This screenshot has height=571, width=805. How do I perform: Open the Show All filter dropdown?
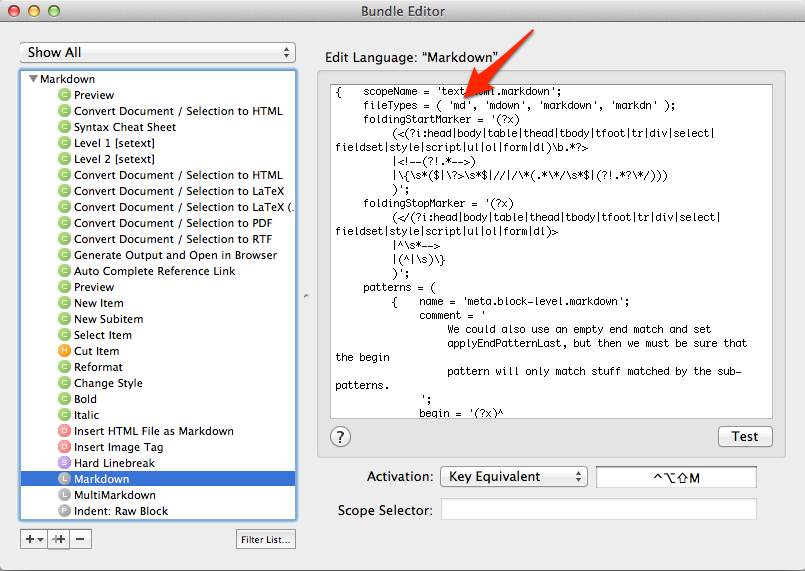(x=158, y=52)
